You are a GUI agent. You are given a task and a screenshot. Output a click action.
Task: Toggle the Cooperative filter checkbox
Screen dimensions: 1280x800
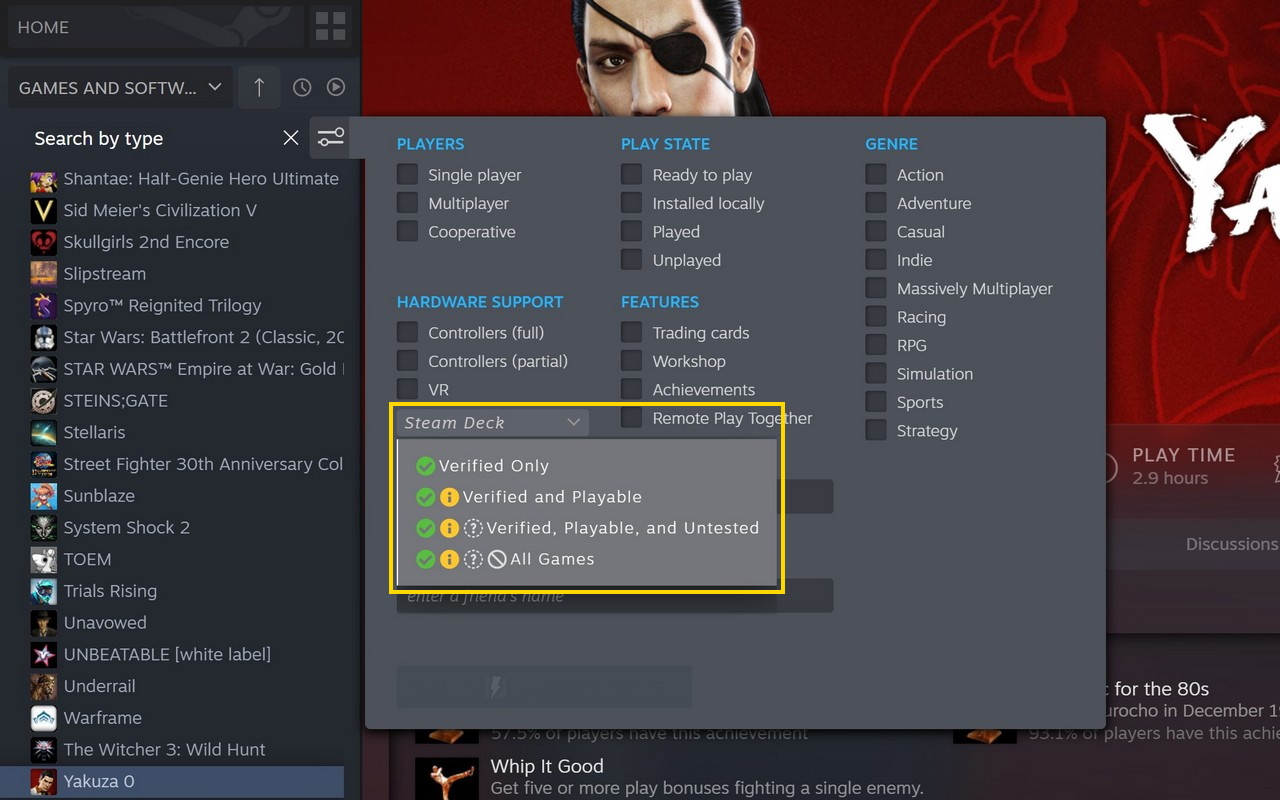[407, 231]
